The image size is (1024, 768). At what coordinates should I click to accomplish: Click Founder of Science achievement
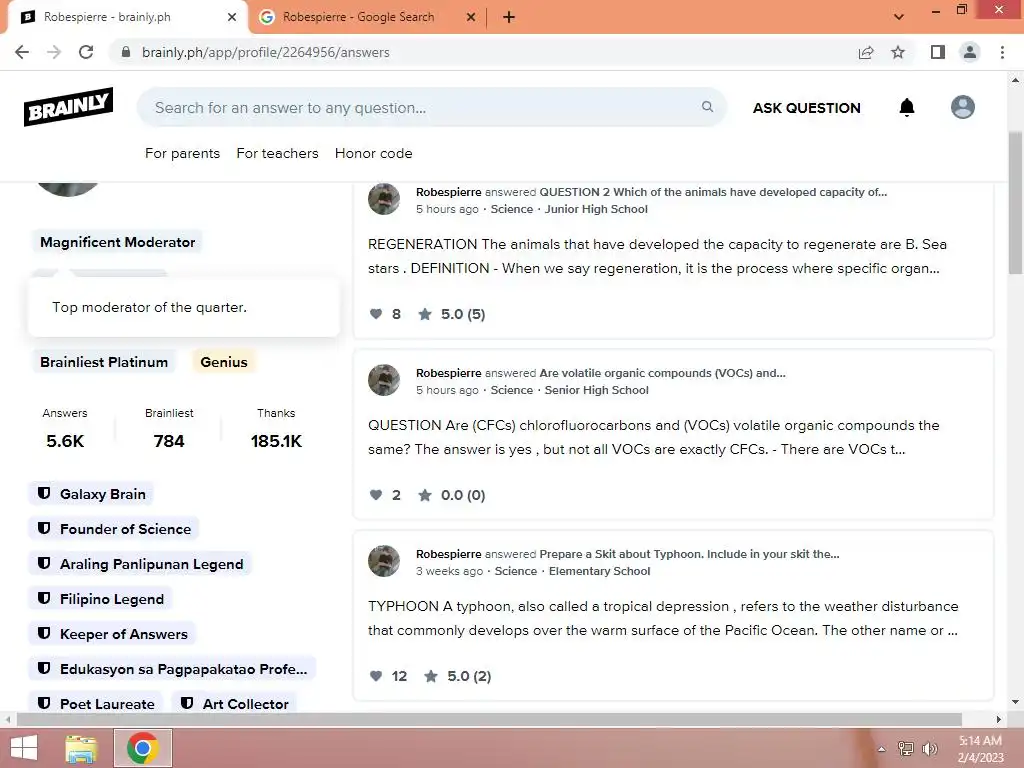[x=114, y=529]
